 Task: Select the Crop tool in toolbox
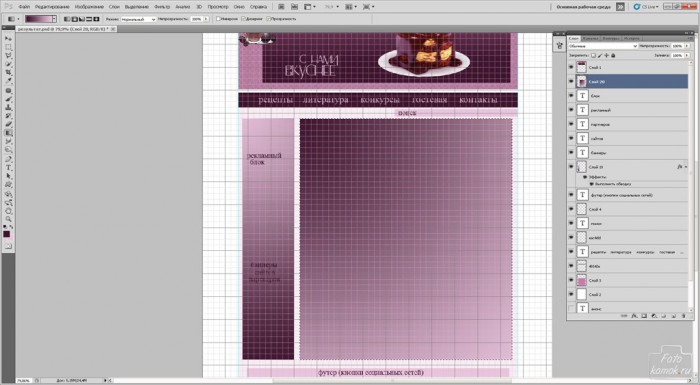[x=8, y=72]
